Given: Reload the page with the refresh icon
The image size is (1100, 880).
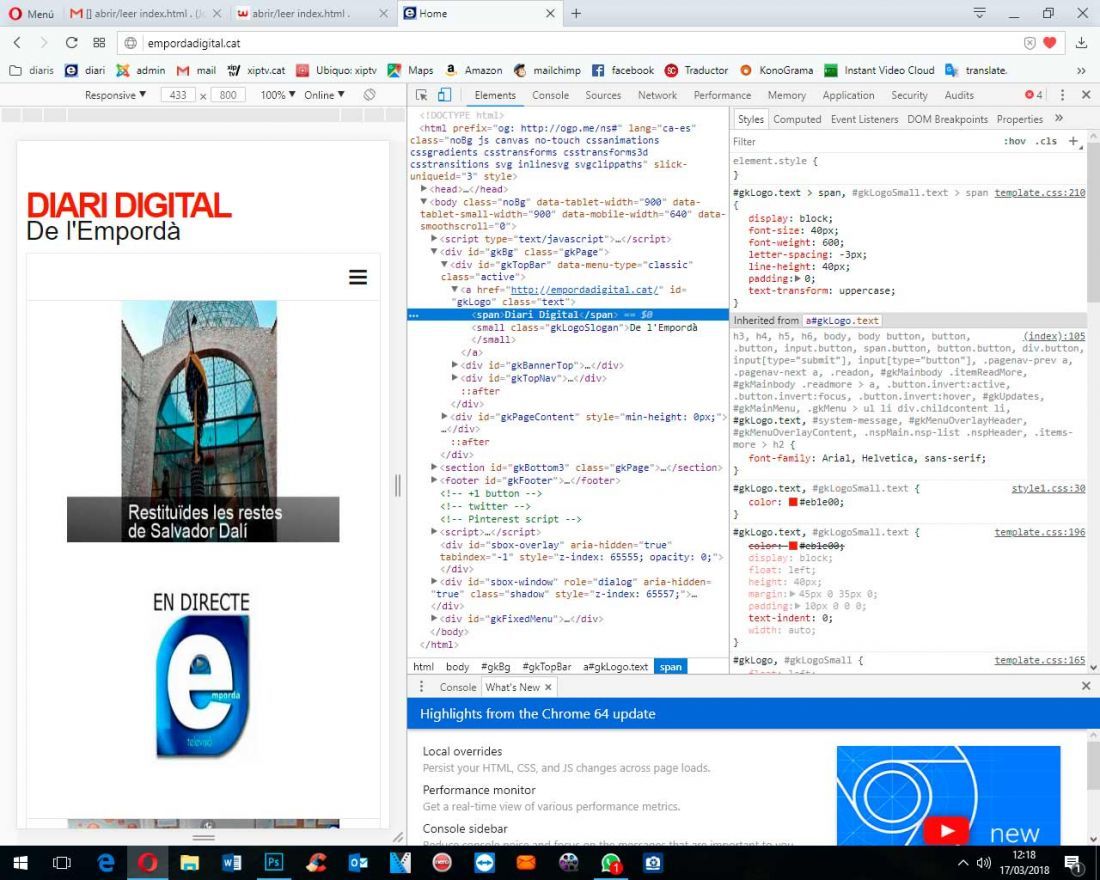Looking at the screenshot, I should coord(71,43).
